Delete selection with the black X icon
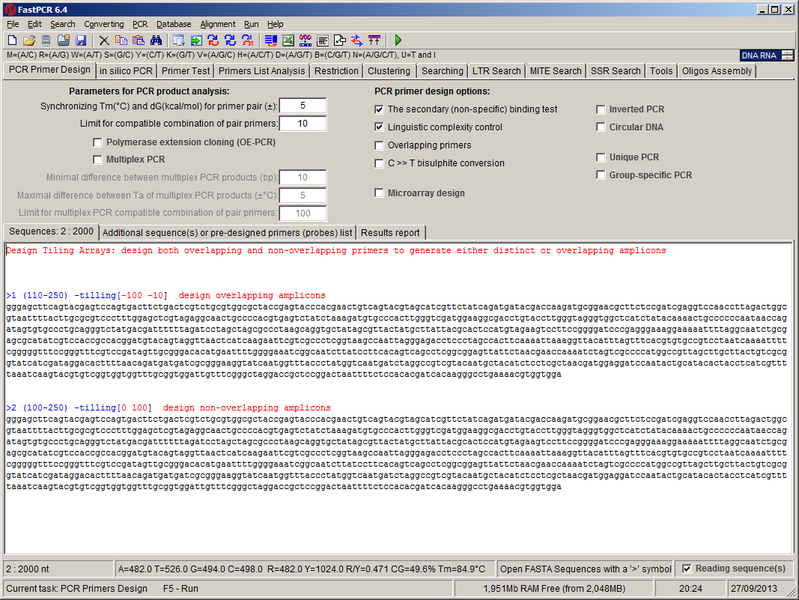799x600 pixels. (x=104, y=40)
